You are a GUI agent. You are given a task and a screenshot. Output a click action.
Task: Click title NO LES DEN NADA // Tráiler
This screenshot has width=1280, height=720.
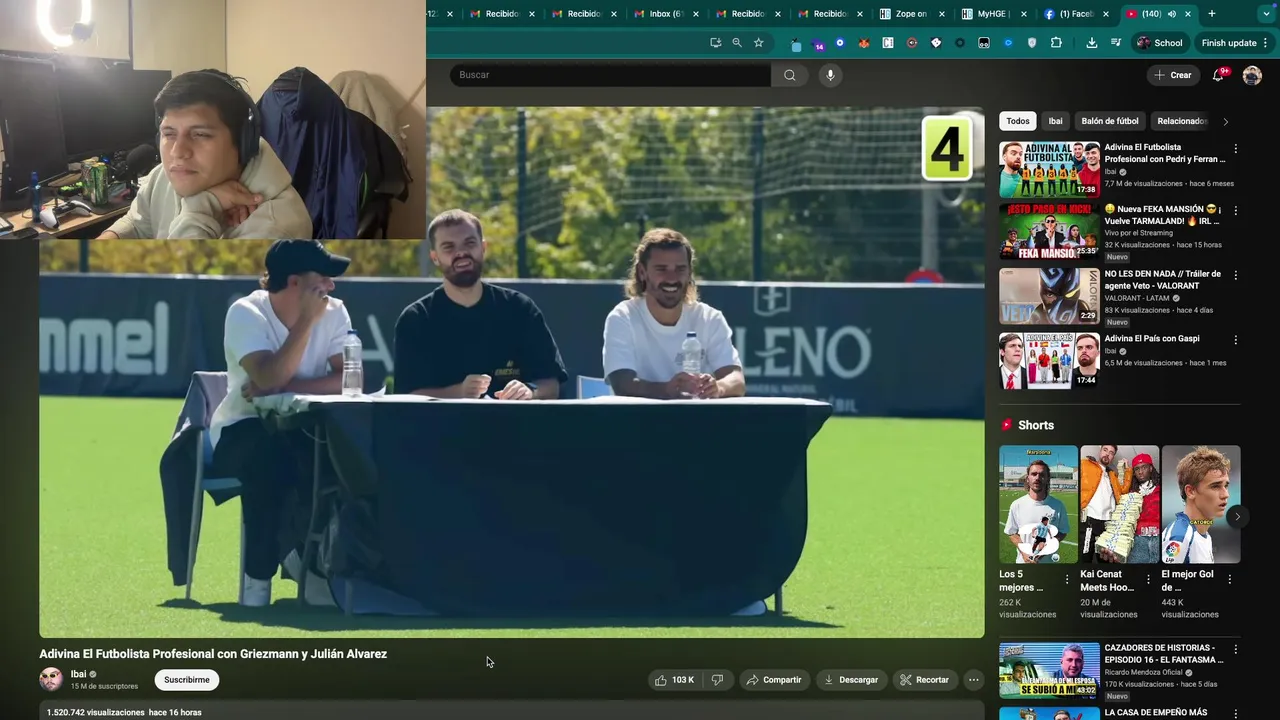point(1163,280)
